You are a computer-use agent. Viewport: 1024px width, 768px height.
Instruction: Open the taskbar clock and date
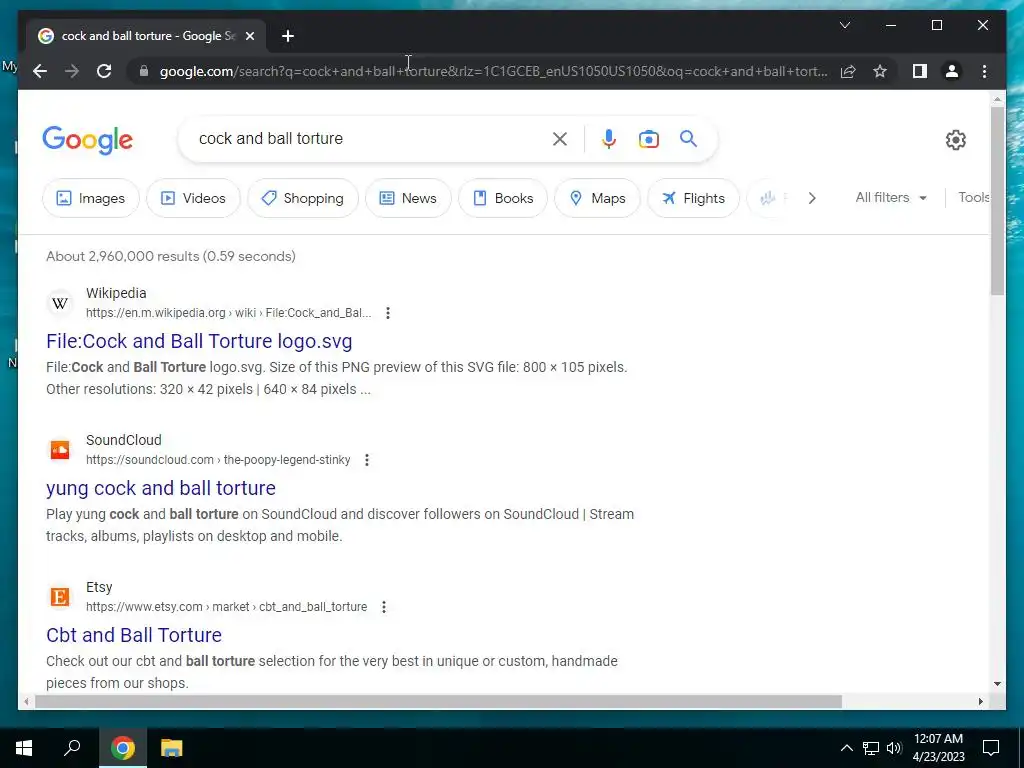point(938,748)
